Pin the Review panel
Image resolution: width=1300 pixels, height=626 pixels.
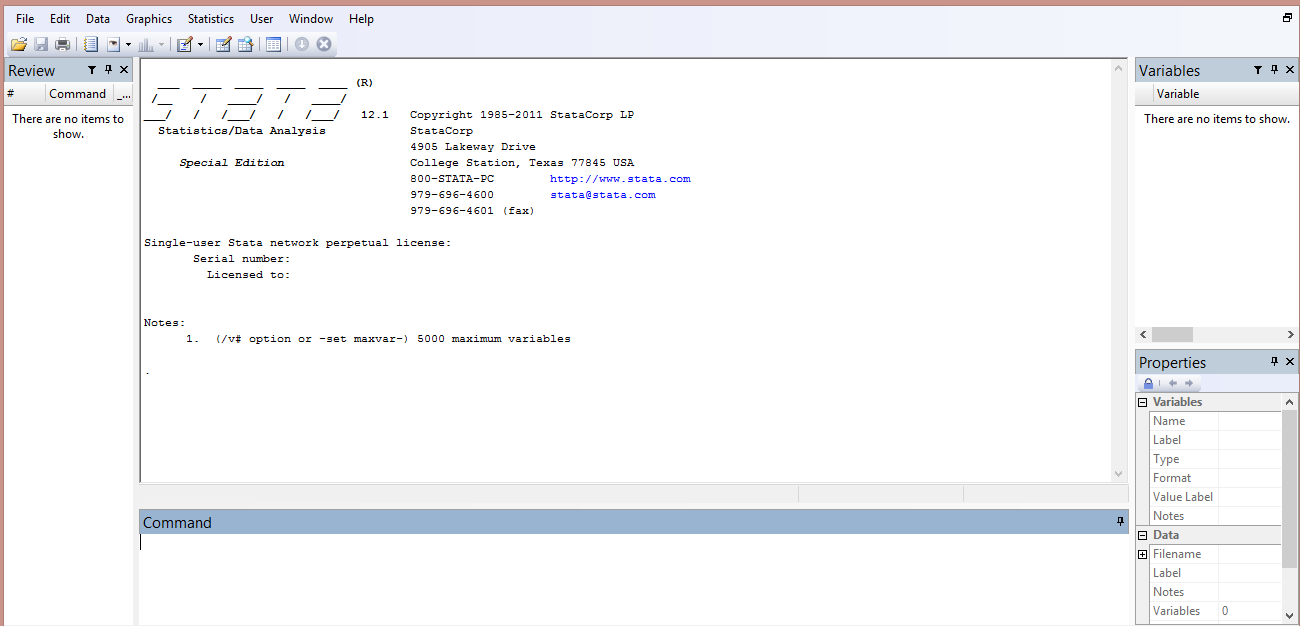108,70
